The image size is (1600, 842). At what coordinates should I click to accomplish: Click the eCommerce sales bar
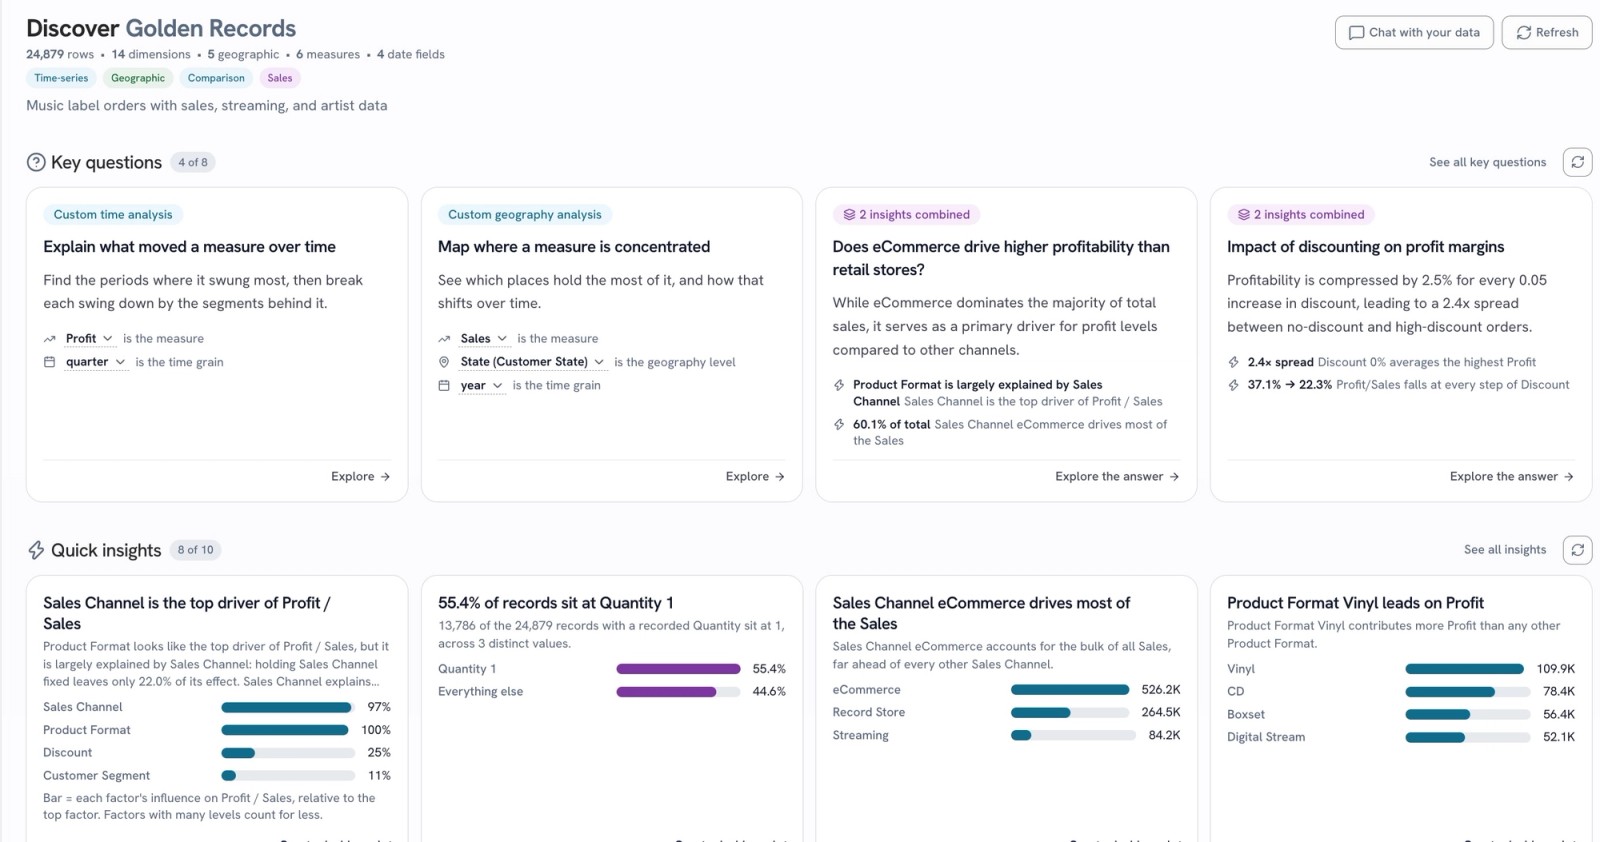(x=1070, y=690)
